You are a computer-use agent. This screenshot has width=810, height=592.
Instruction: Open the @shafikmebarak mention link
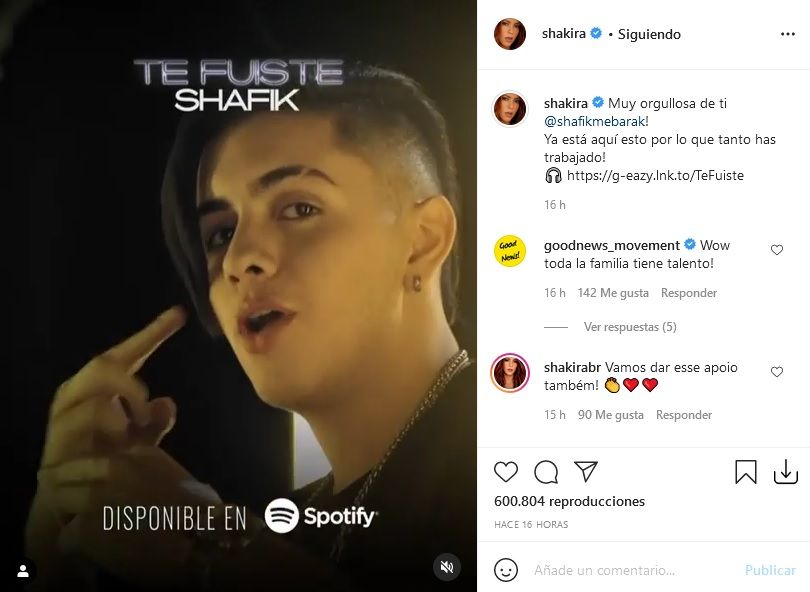pos(596,121)
